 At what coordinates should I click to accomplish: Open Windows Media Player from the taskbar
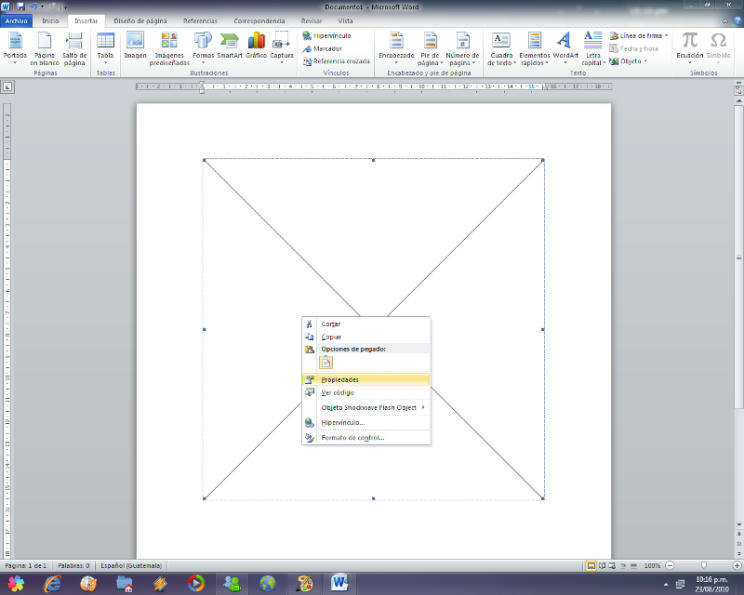pos(196,583)
